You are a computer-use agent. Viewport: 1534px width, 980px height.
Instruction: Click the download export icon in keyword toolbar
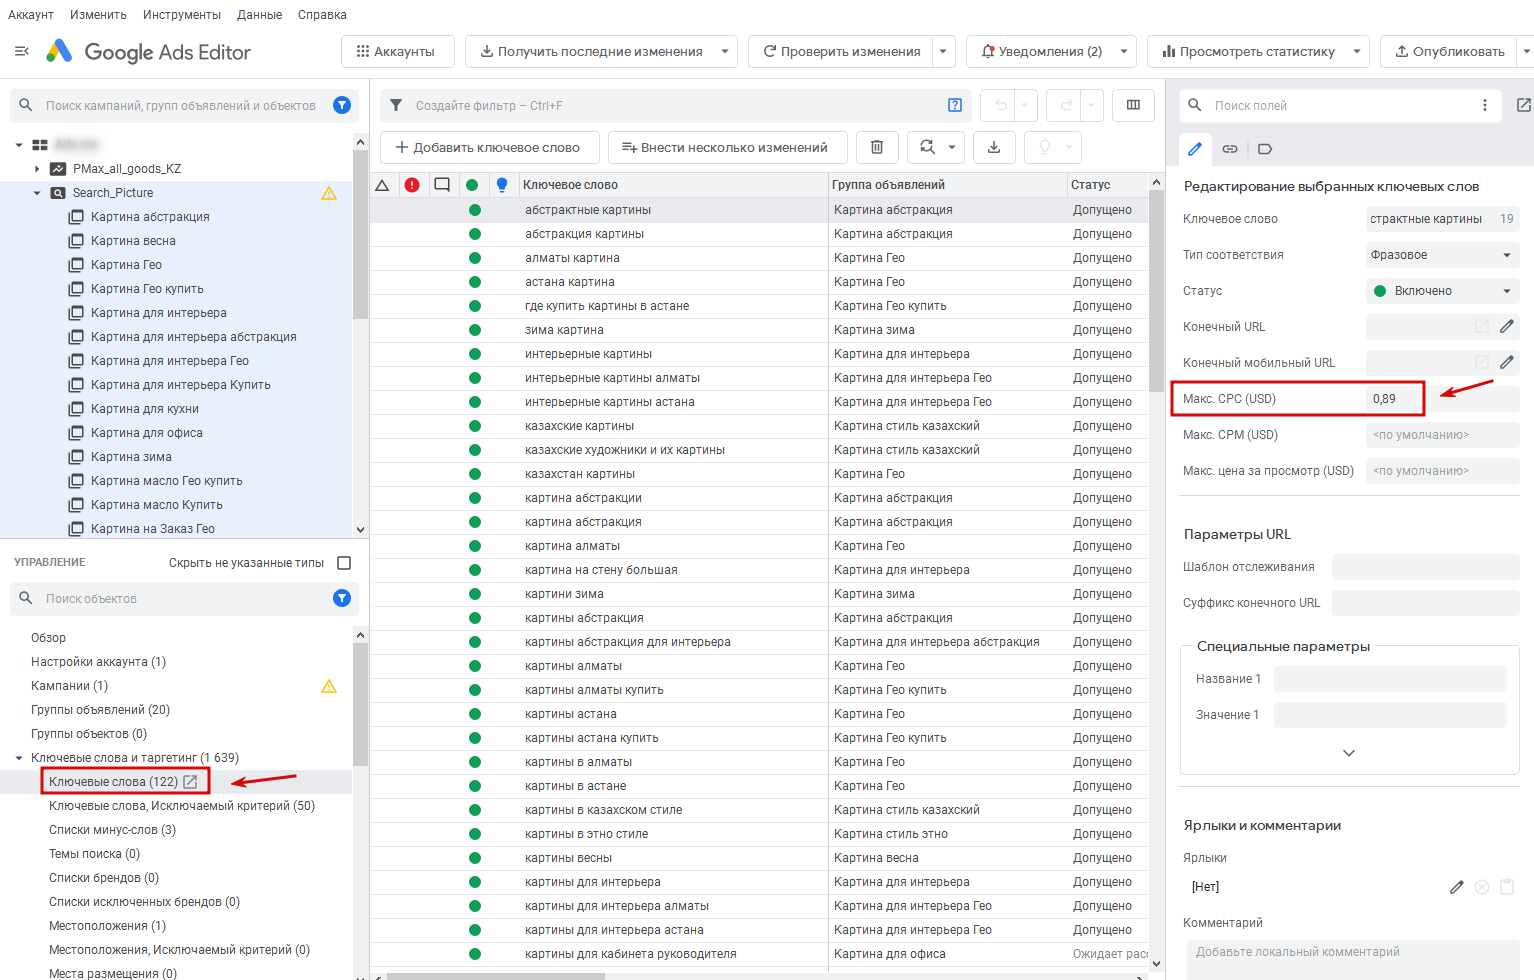click(x=994, y=147)
